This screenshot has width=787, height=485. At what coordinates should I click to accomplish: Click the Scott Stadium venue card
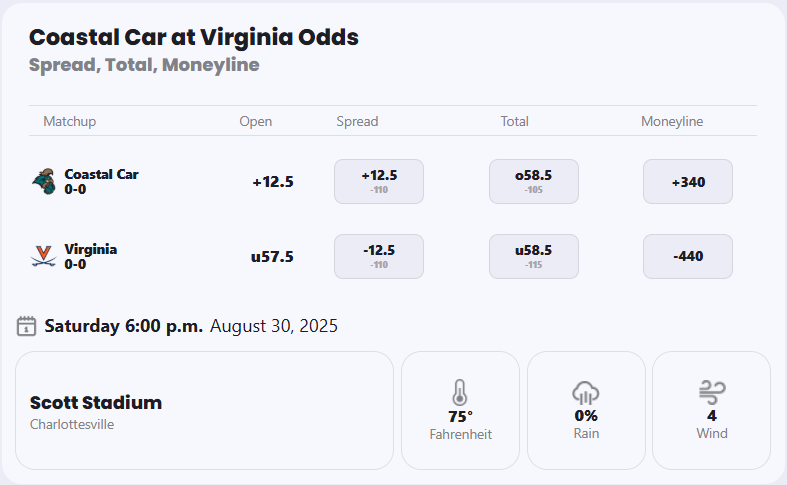204,410
